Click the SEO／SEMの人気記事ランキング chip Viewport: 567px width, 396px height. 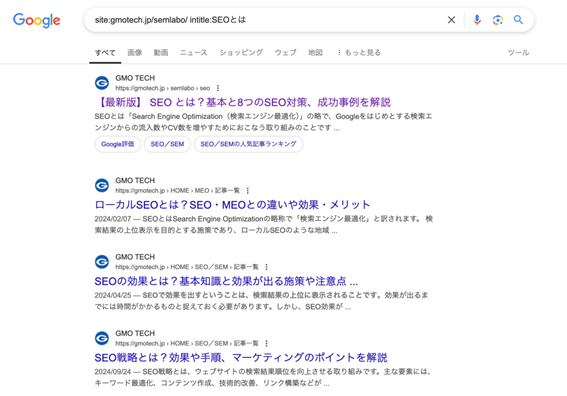[248, 144]
